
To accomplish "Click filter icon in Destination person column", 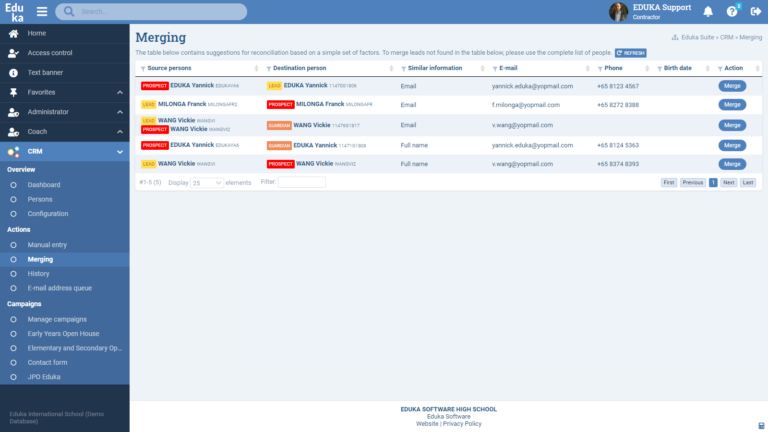I will click(x=268, y=69).
